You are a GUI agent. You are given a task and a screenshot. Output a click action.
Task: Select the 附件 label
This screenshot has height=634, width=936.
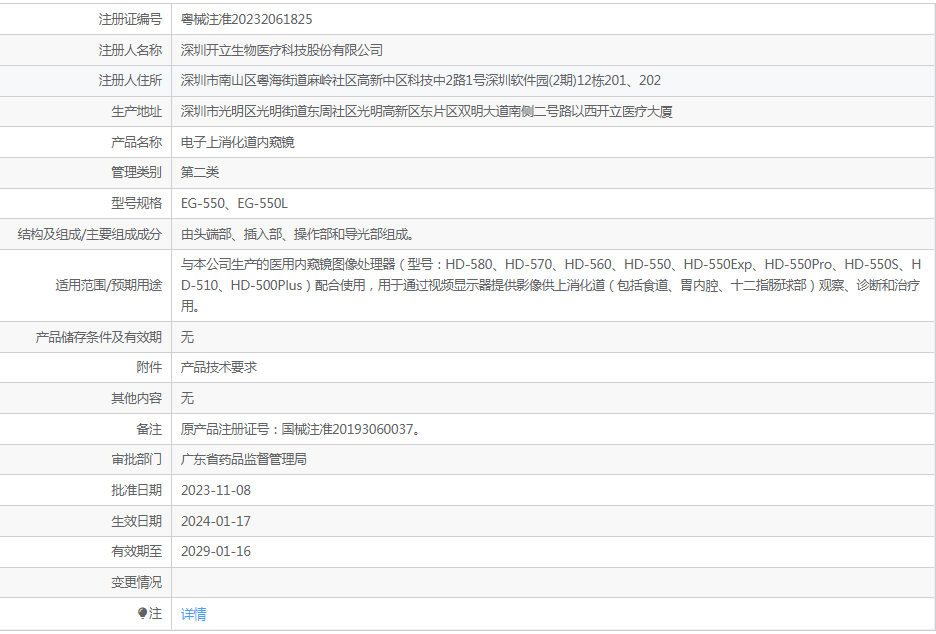click(149, 368)
